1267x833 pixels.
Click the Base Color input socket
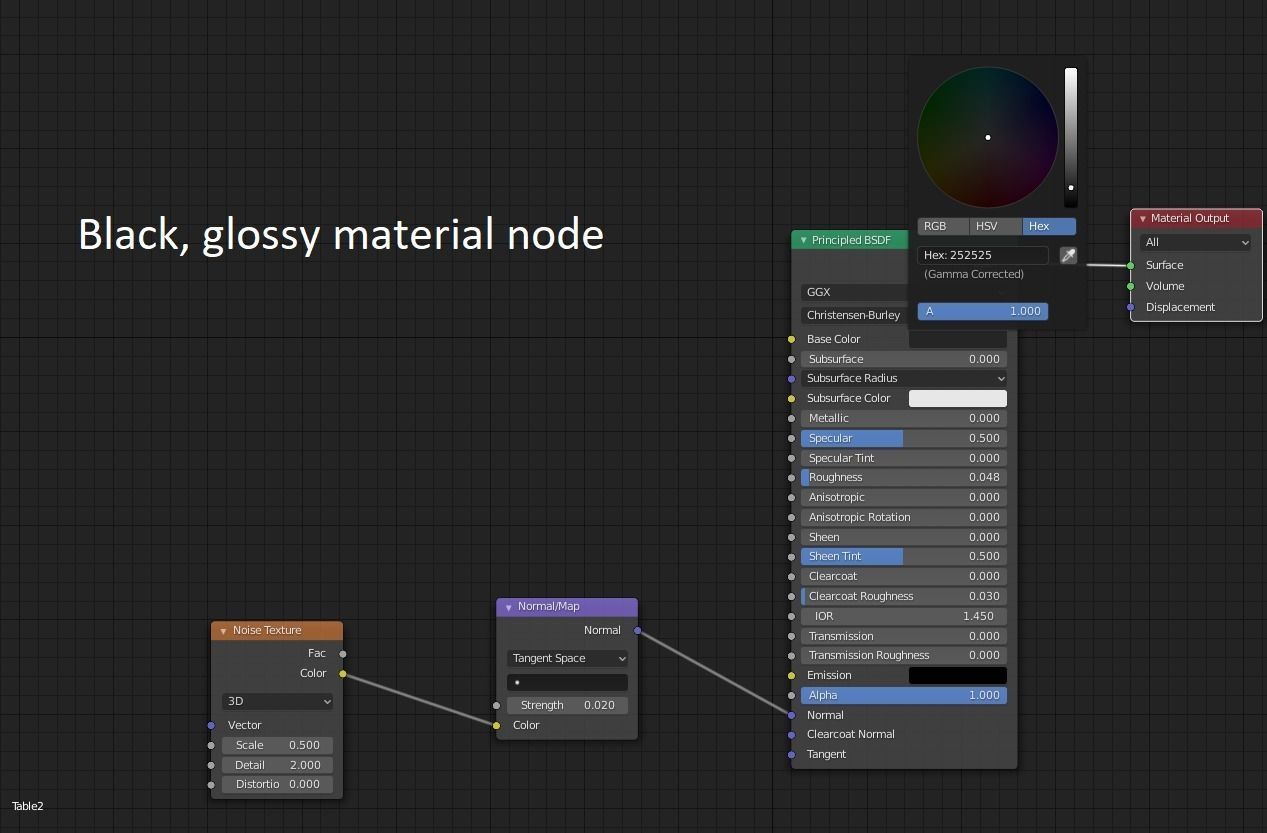pos(791,339)
